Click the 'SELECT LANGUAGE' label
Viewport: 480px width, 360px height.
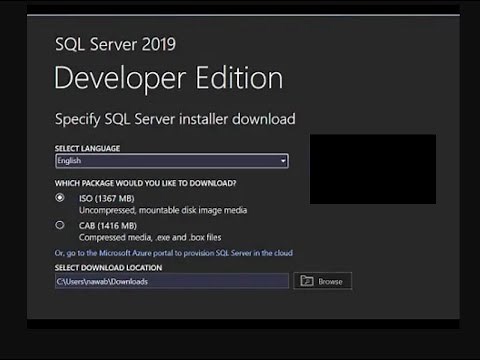87,148
